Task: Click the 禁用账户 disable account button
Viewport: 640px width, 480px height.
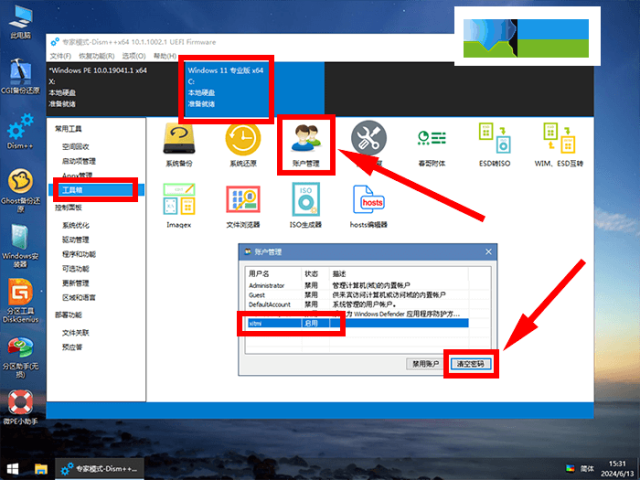Action: [x=425, y=364]
